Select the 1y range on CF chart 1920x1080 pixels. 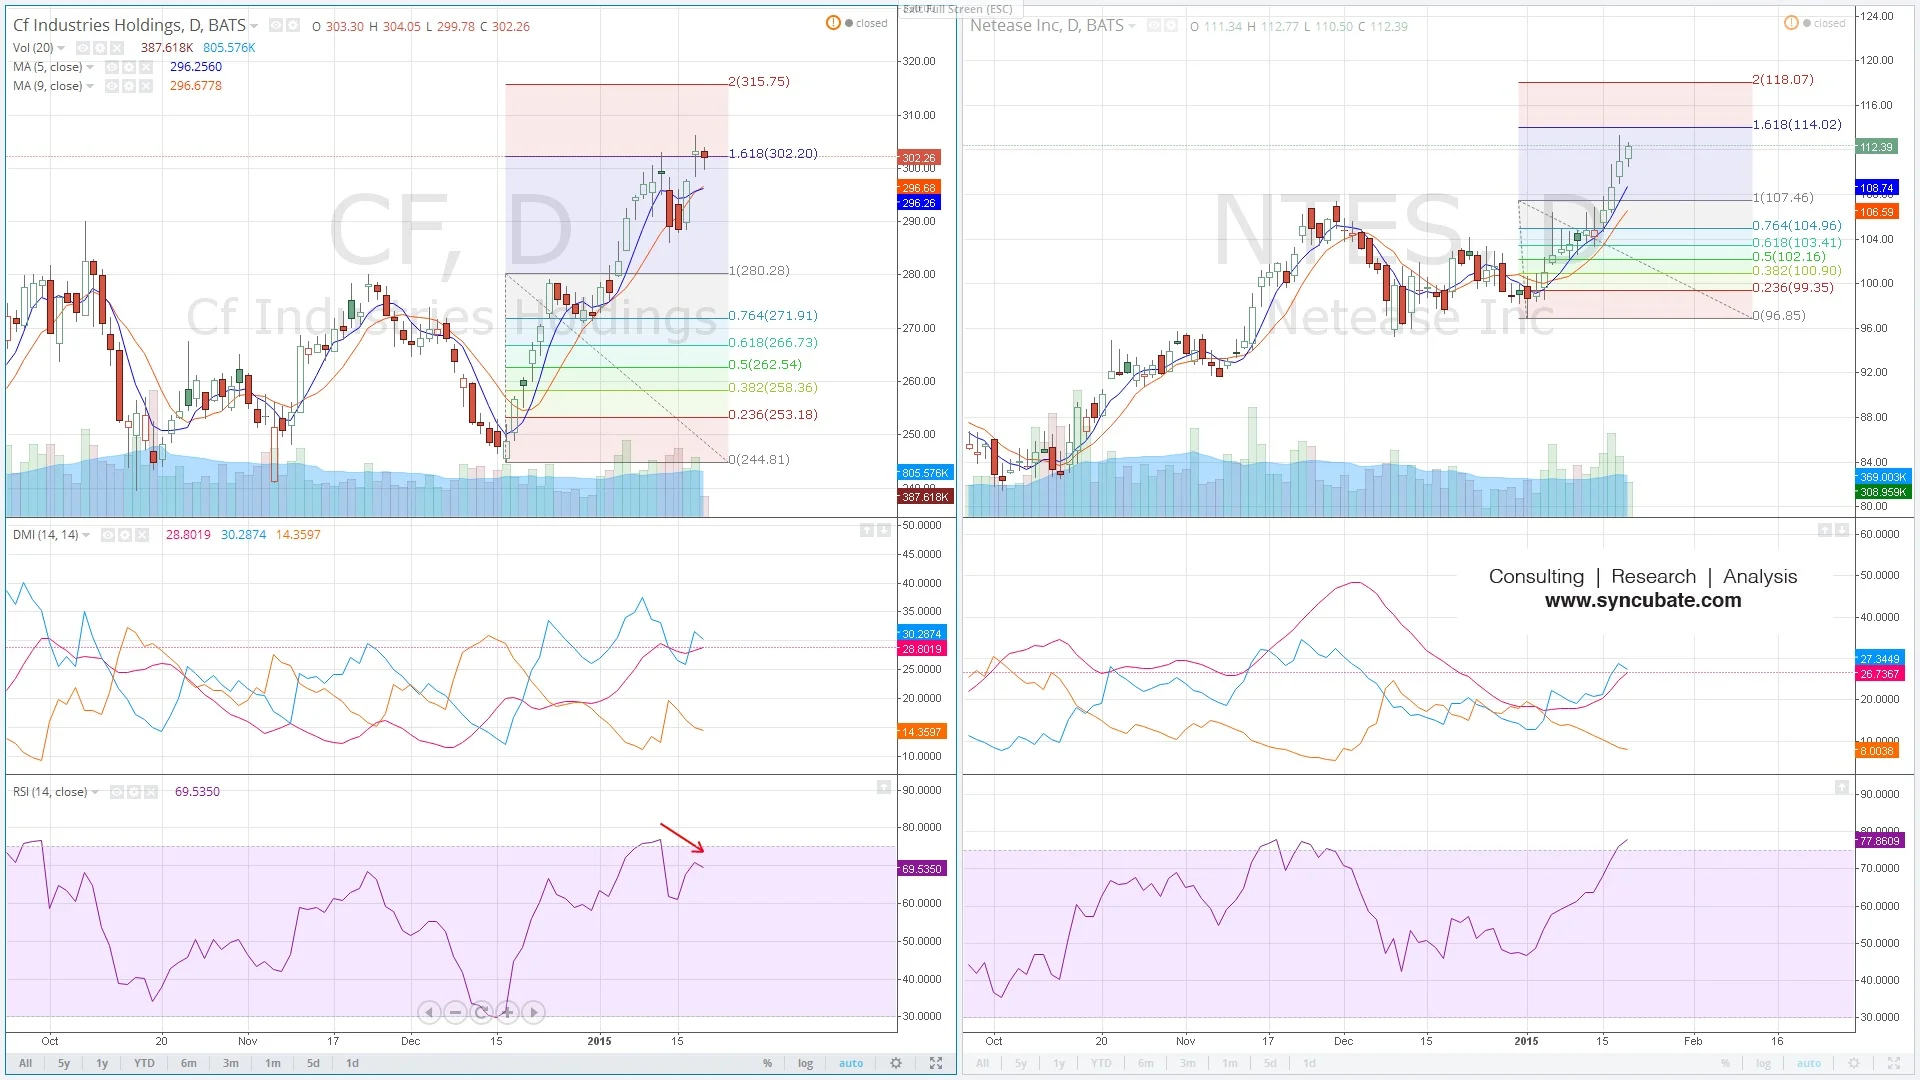point(102,1063)
